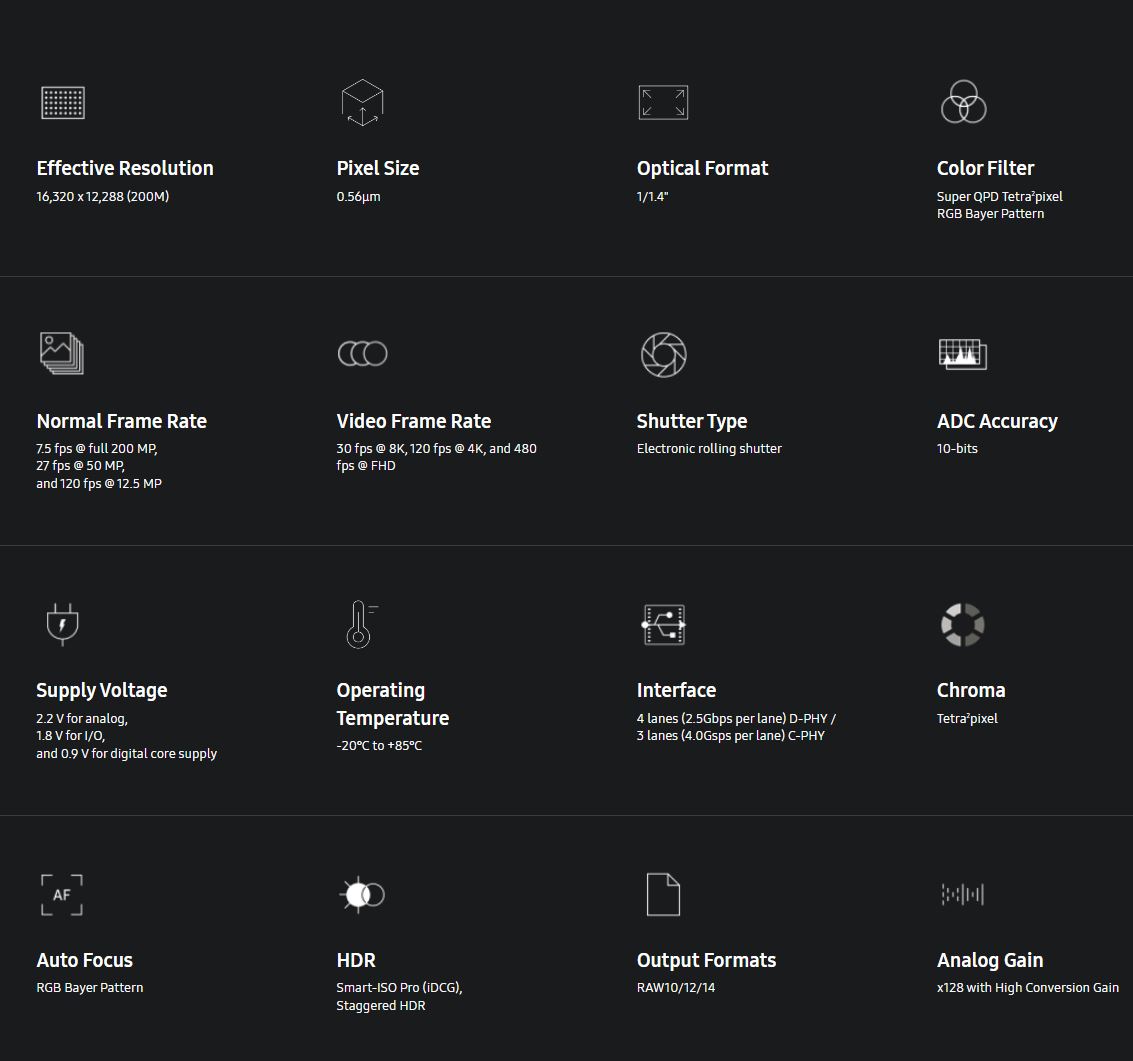1133x1061 pixels.
Task: Click the Video Frame Rate three-circles icon
Action: pyautogui.click(x=362, y=353)
